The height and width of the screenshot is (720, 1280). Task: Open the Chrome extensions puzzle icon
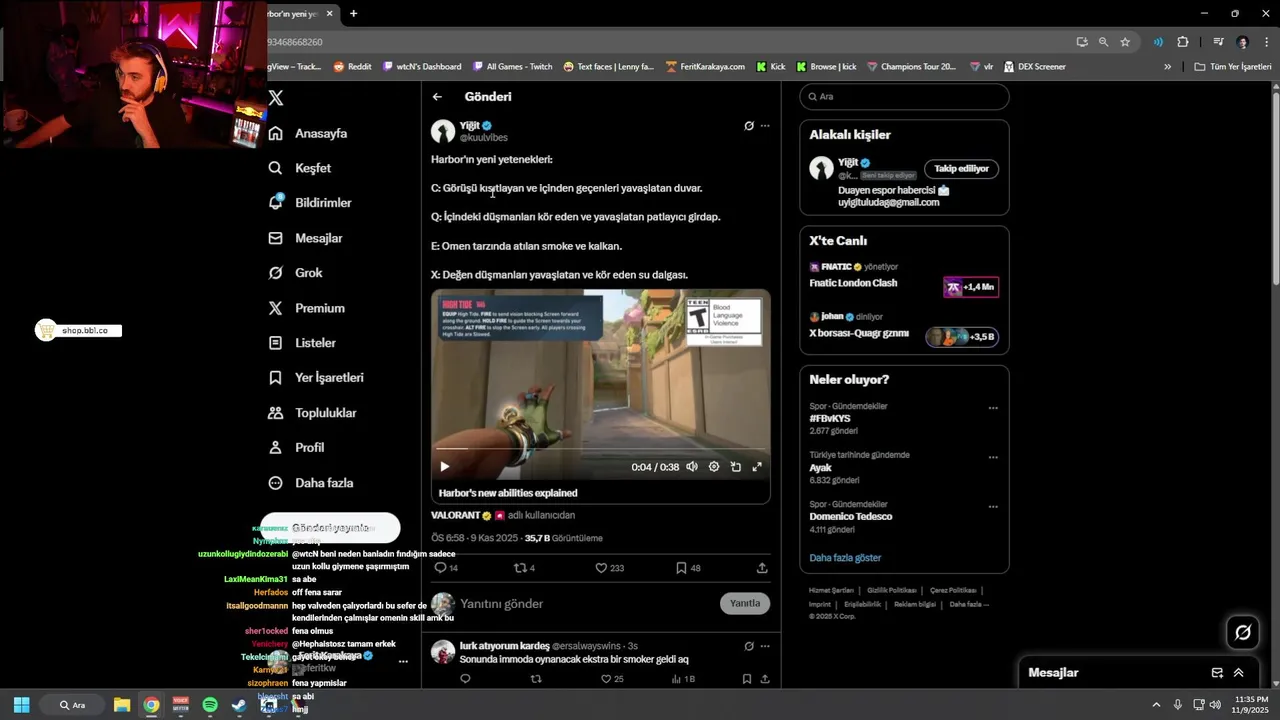coord(1183,42)
